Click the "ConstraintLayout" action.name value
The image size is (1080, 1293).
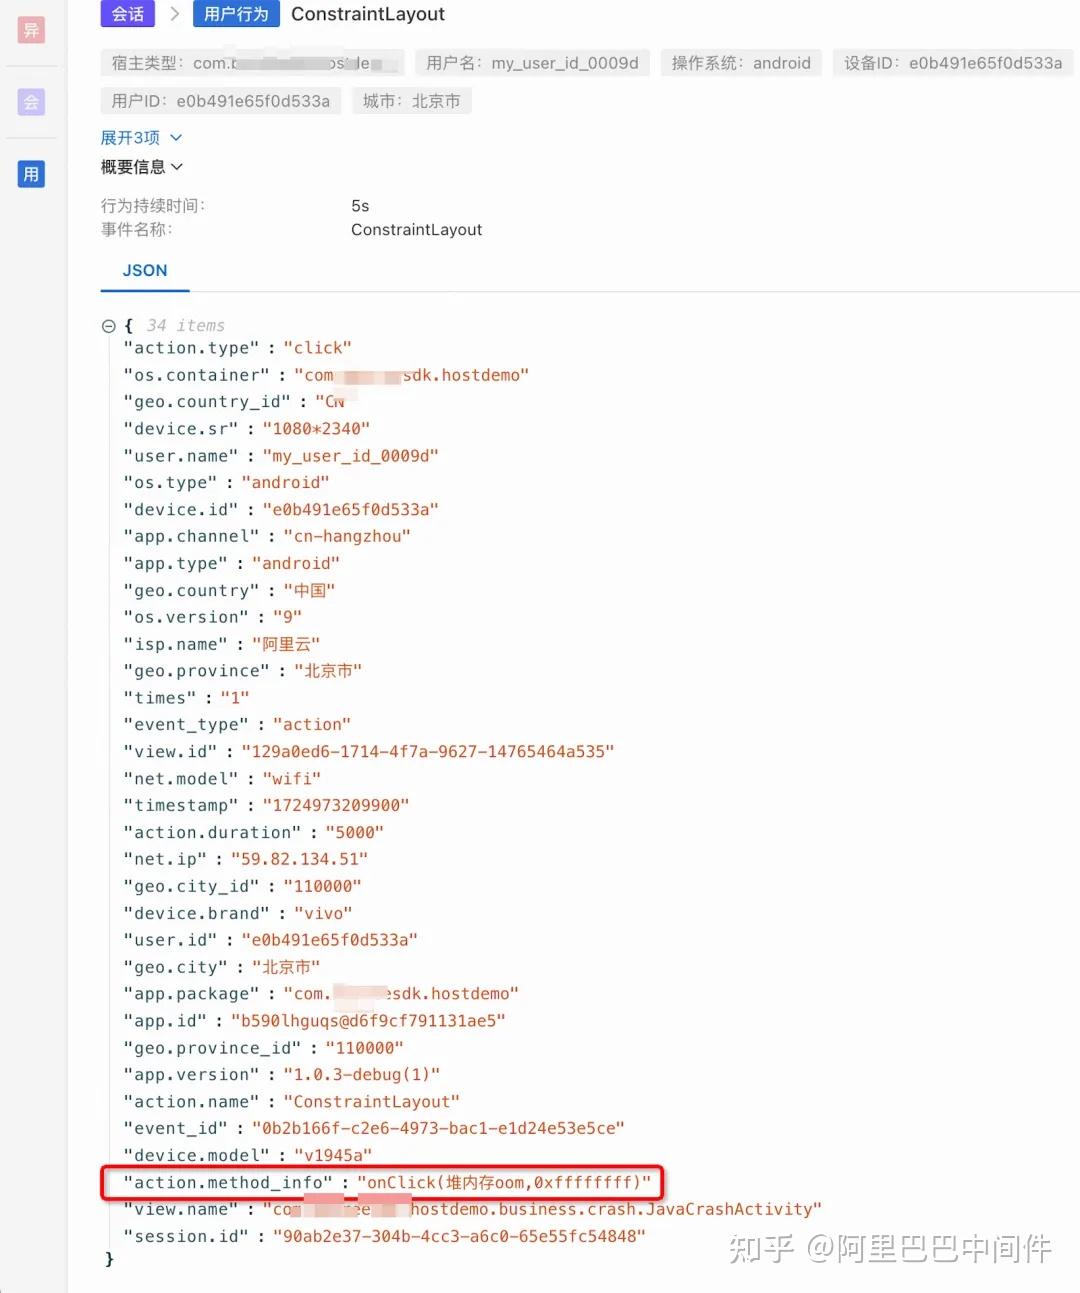coord(372,1102)
